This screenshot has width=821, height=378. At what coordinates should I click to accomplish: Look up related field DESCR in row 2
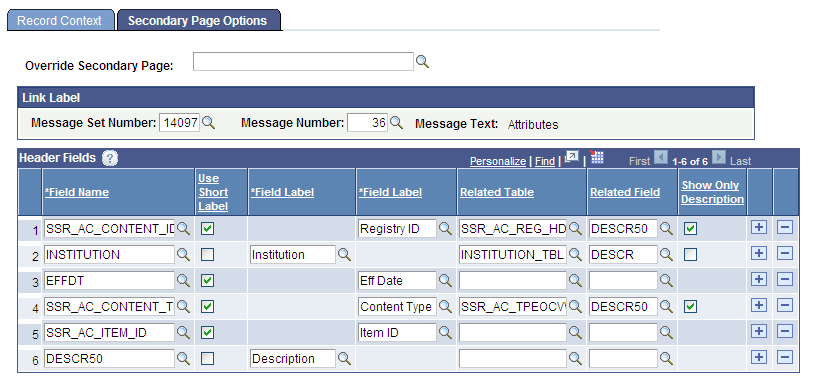pos(666,254)
